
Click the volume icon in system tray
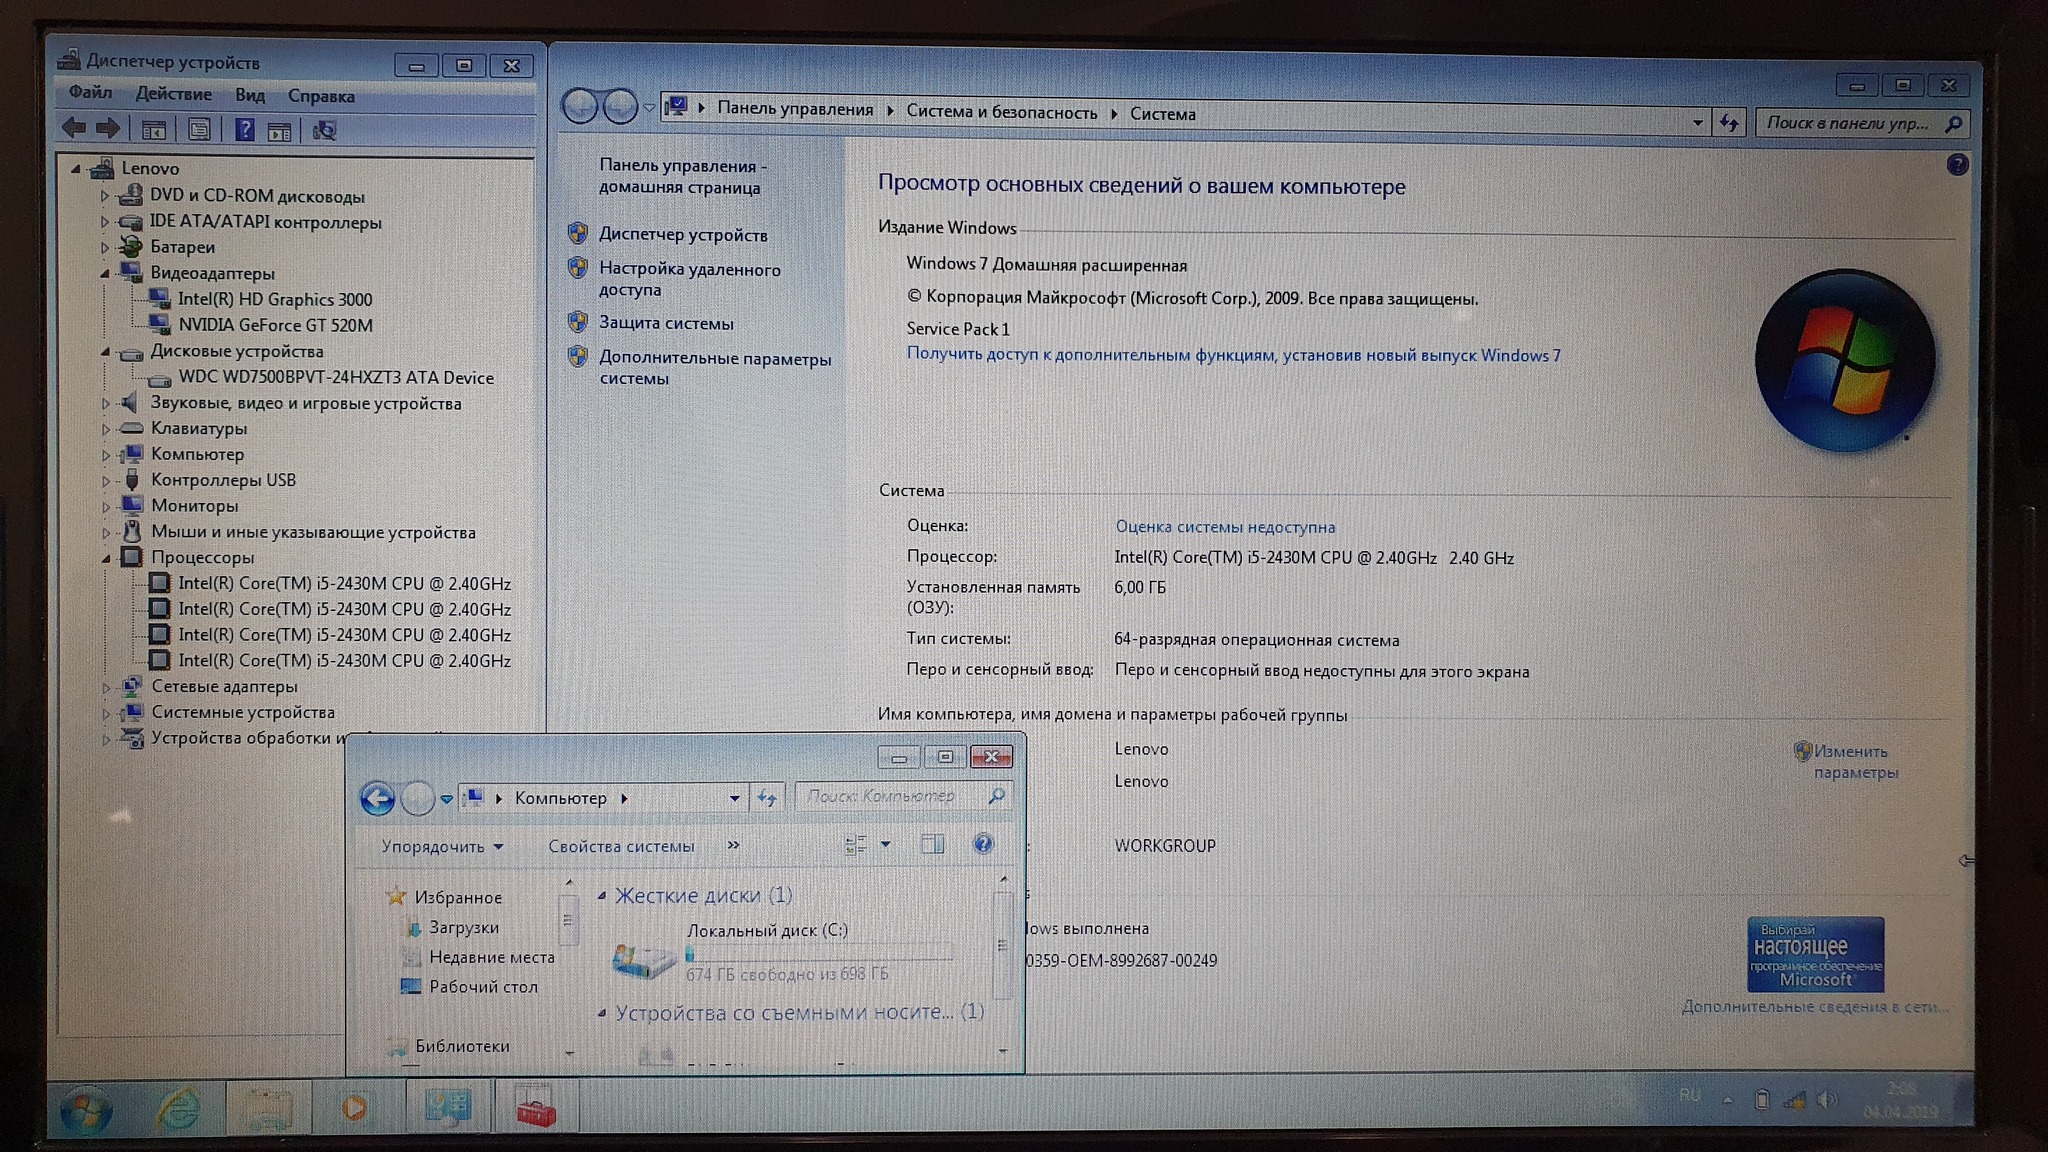[x=1826, y=1100]
